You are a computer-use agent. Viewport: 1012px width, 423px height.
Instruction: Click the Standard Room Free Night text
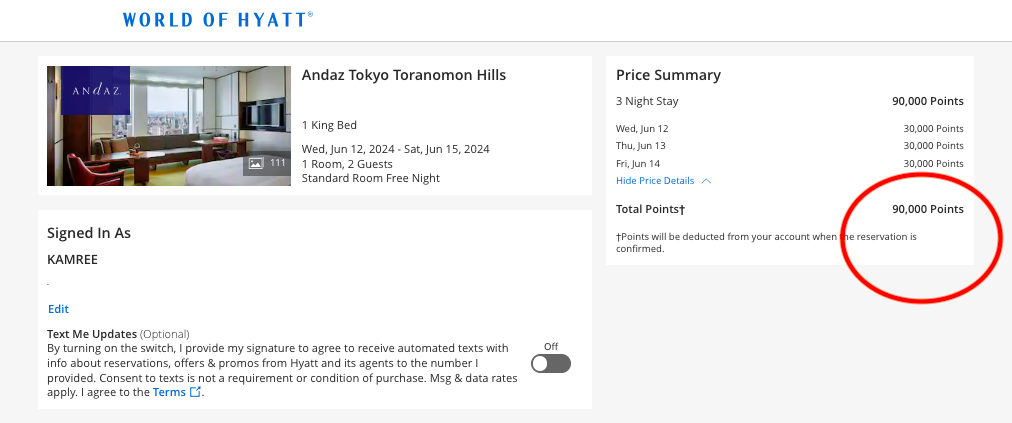pyautogui.click(x=371, y=178)
